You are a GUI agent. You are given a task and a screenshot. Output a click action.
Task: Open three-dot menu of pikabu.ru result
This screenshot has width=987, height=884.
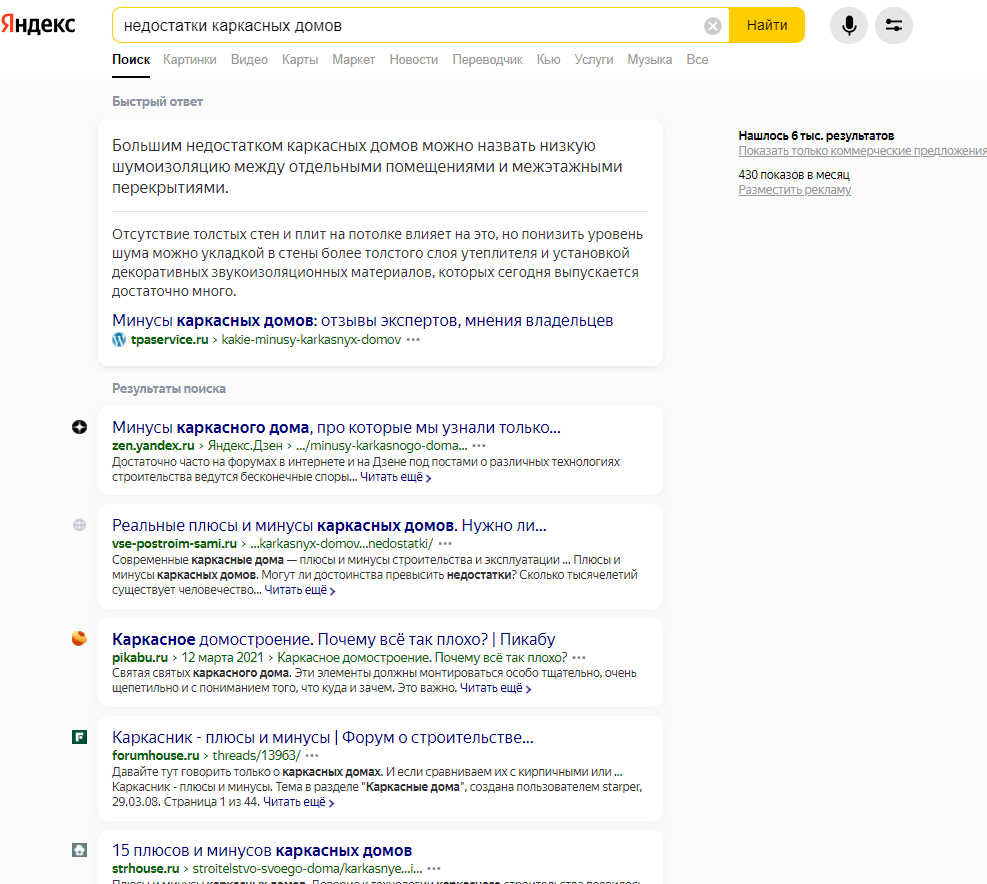[579, 657]
